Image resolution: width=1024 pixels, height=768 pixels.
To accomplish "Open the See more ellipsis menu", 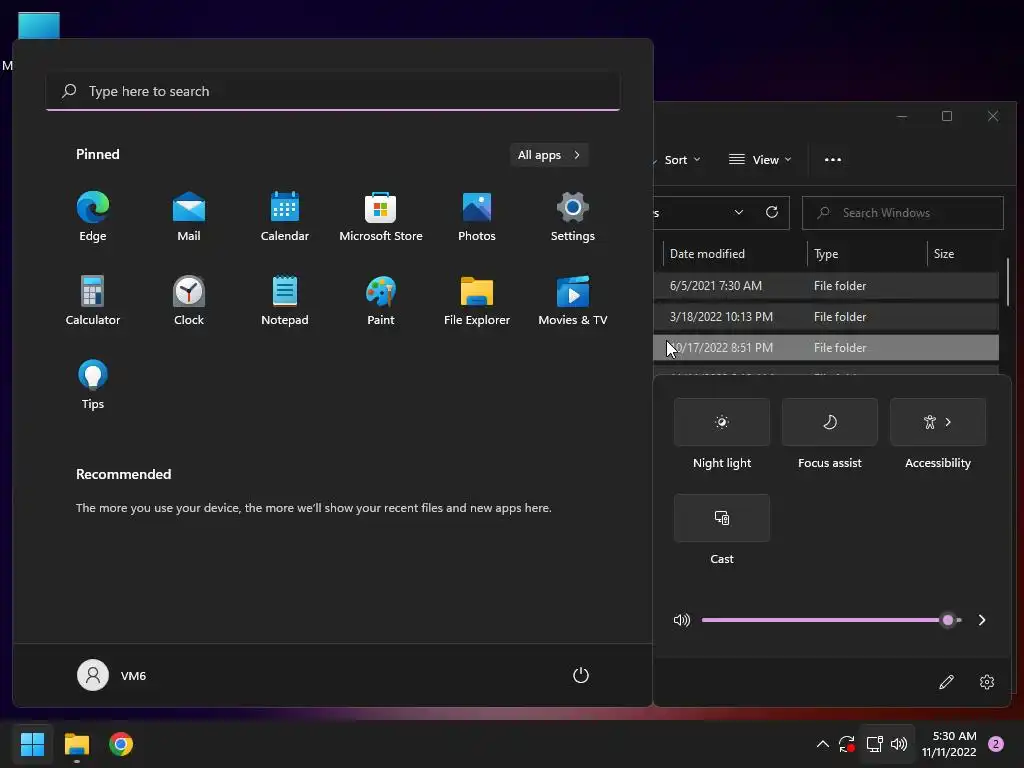I will (x=833, y=160).
